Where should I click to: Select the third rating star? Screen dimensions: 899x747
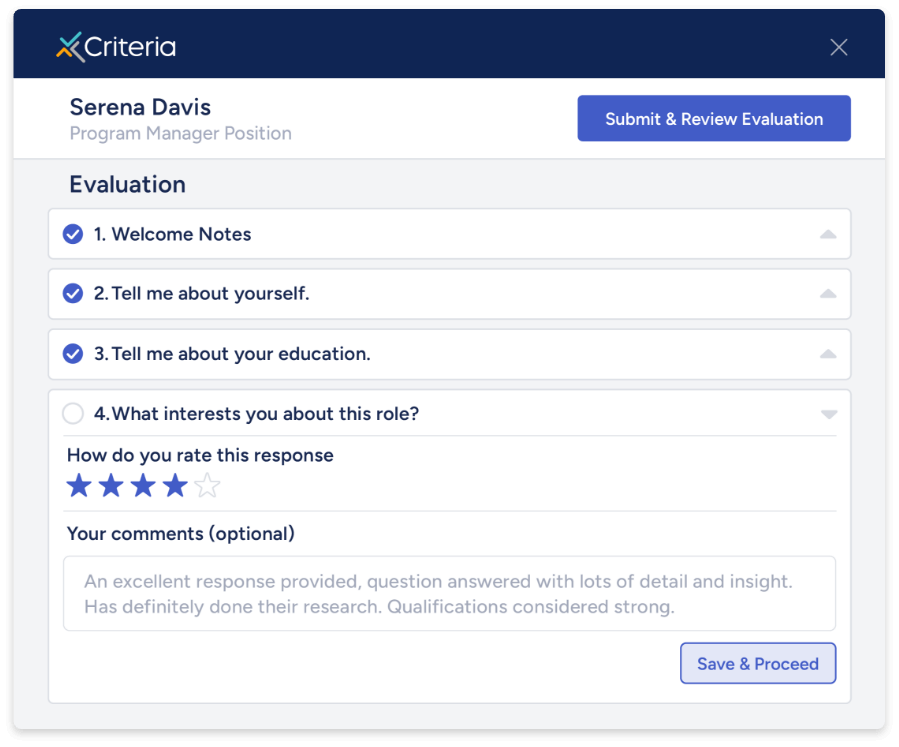142,485
